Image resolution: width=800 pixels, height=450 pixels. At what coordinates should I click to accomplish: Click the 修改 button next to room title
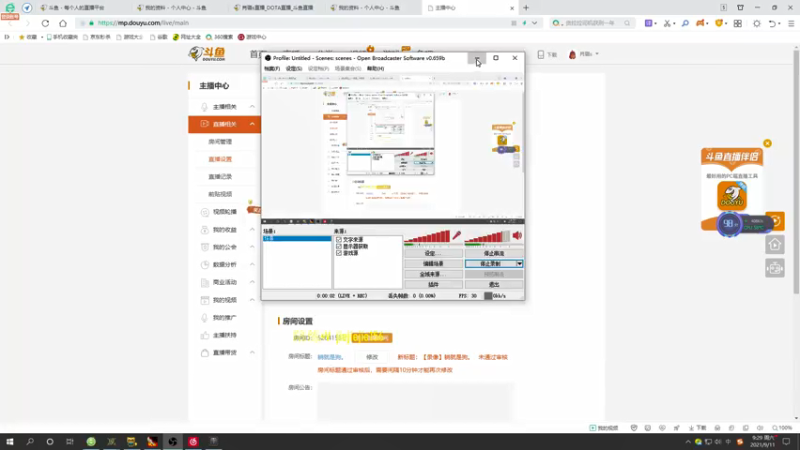tap(372, 357)
